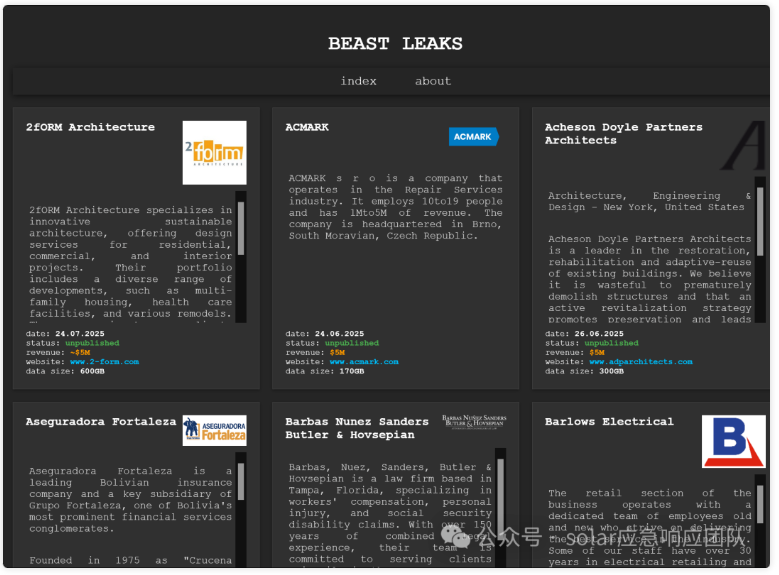Open the about navigation item

point(433,81)
